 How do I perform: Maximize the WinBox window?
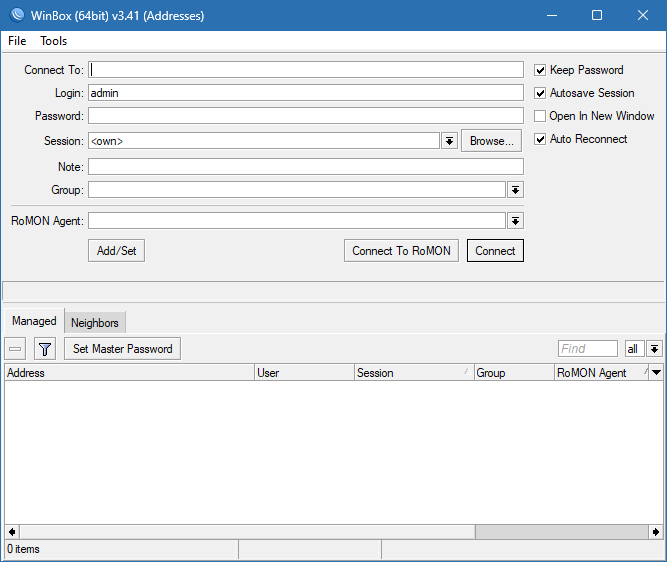[x=597, y=15]
